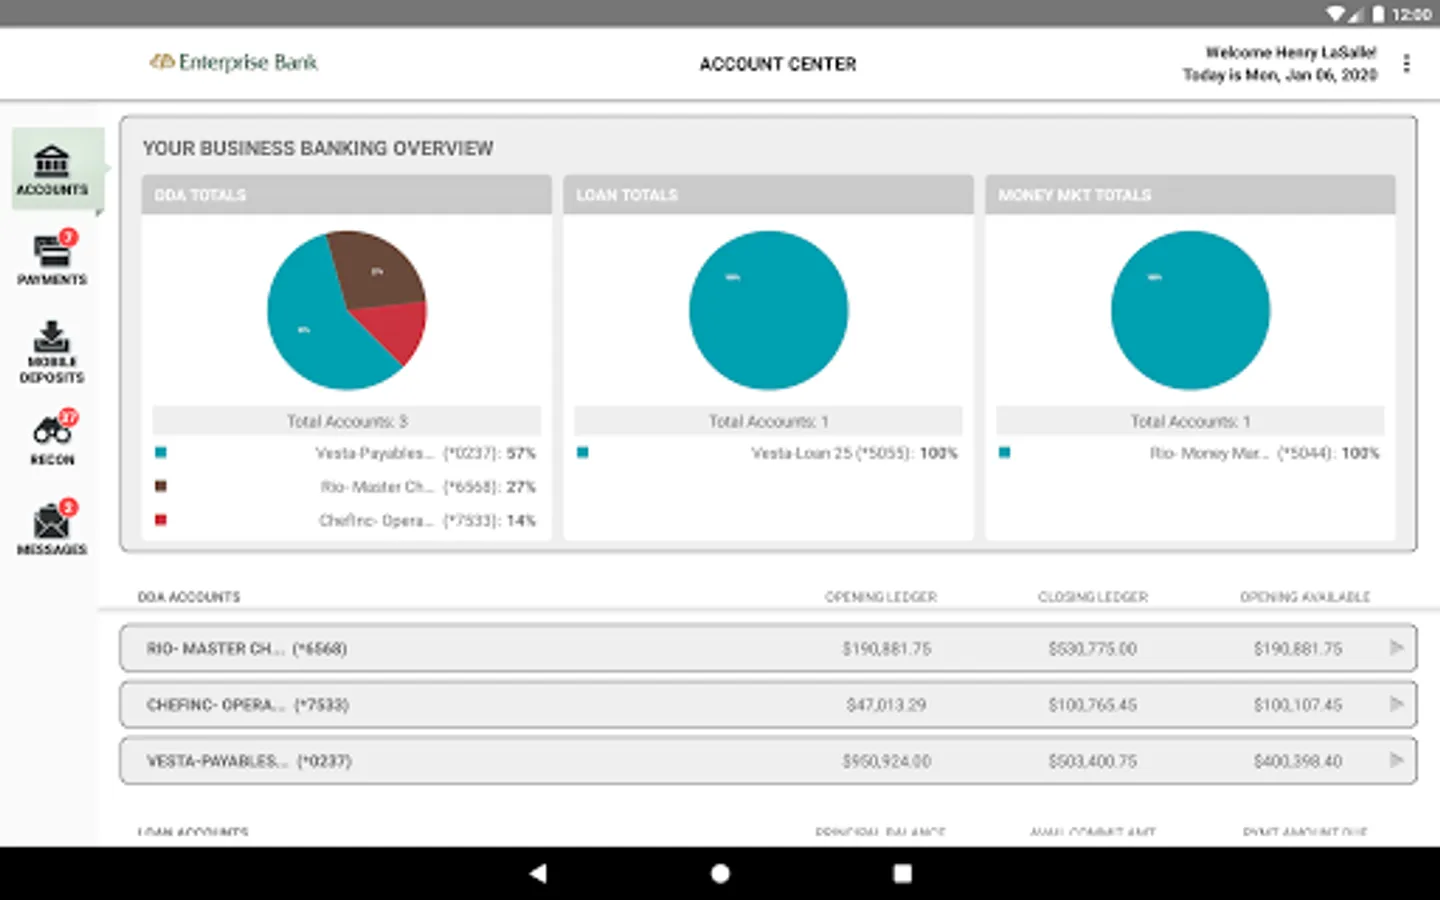Open the Messages envelope section
The height and width of the screenshot is (900, 1440).
(52, 528)
